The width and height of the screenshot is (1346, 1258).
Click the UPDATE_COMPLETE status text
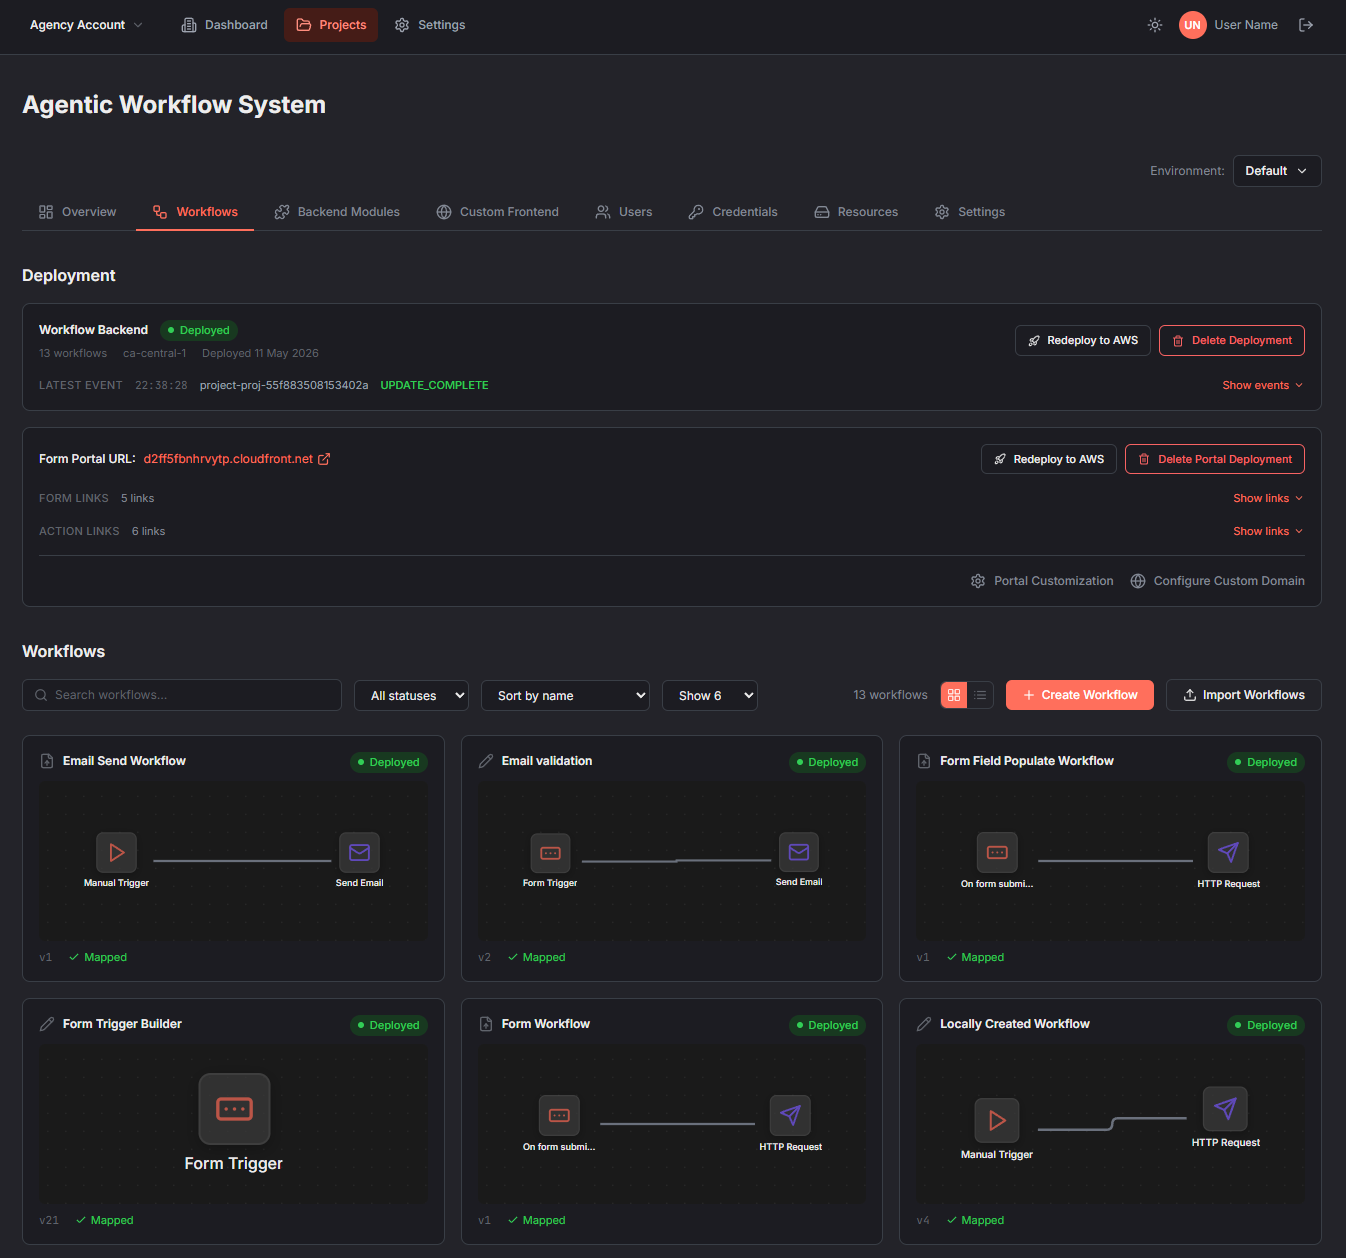[x=434, y=385]
